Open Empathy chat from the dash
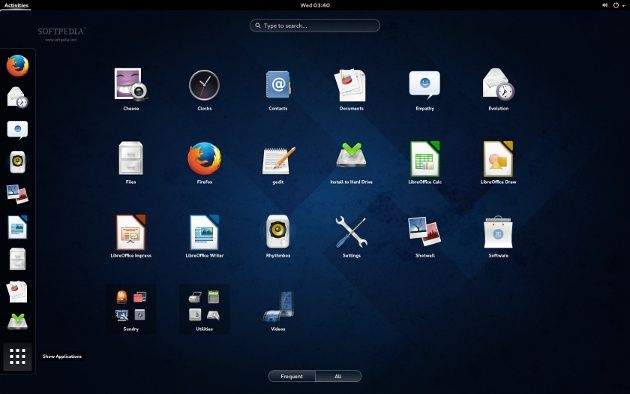Viewport: 630px width, 394px height. coord(18,130)
